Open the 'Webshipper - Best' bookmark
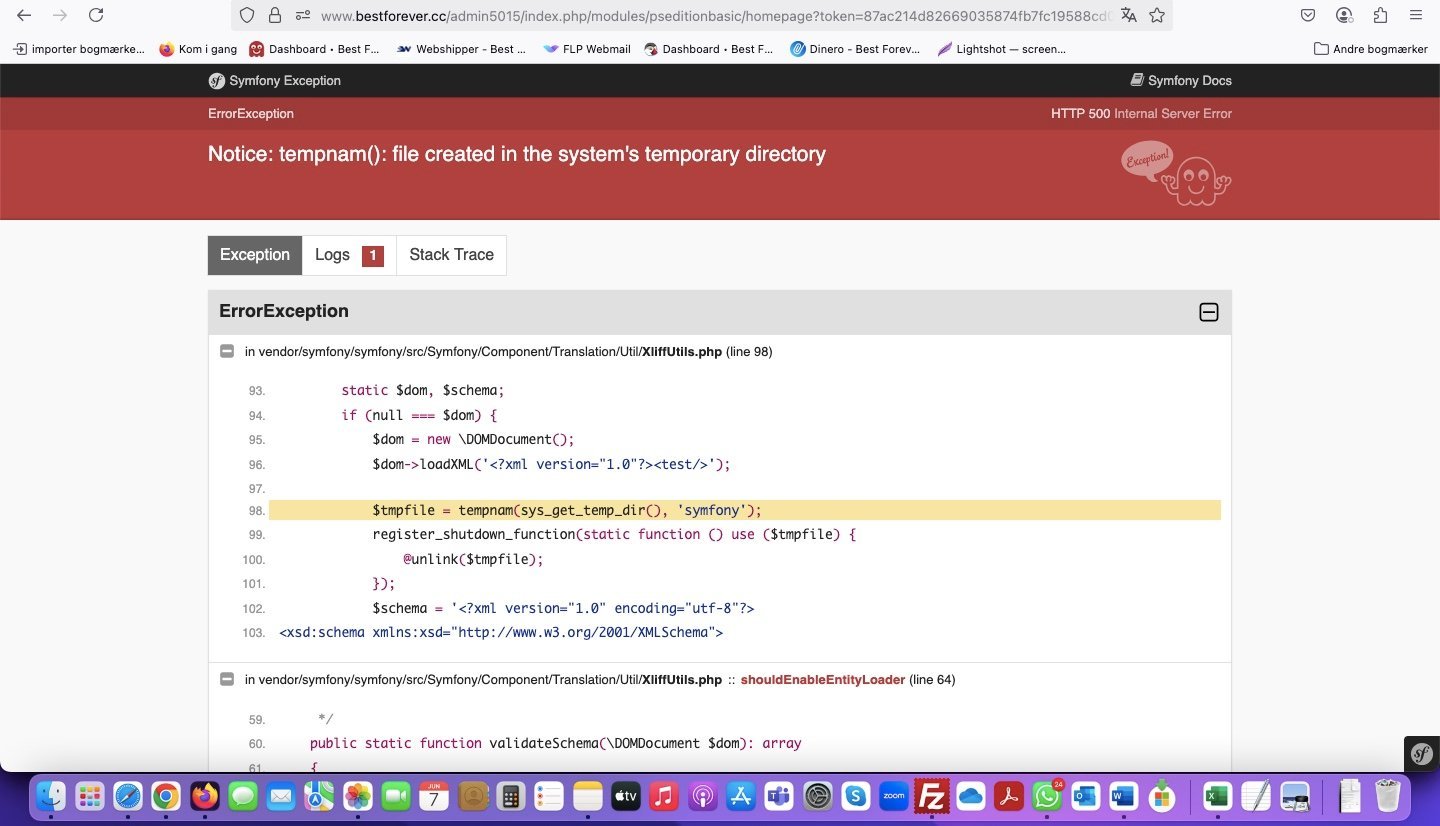 [x=462, y=48]
